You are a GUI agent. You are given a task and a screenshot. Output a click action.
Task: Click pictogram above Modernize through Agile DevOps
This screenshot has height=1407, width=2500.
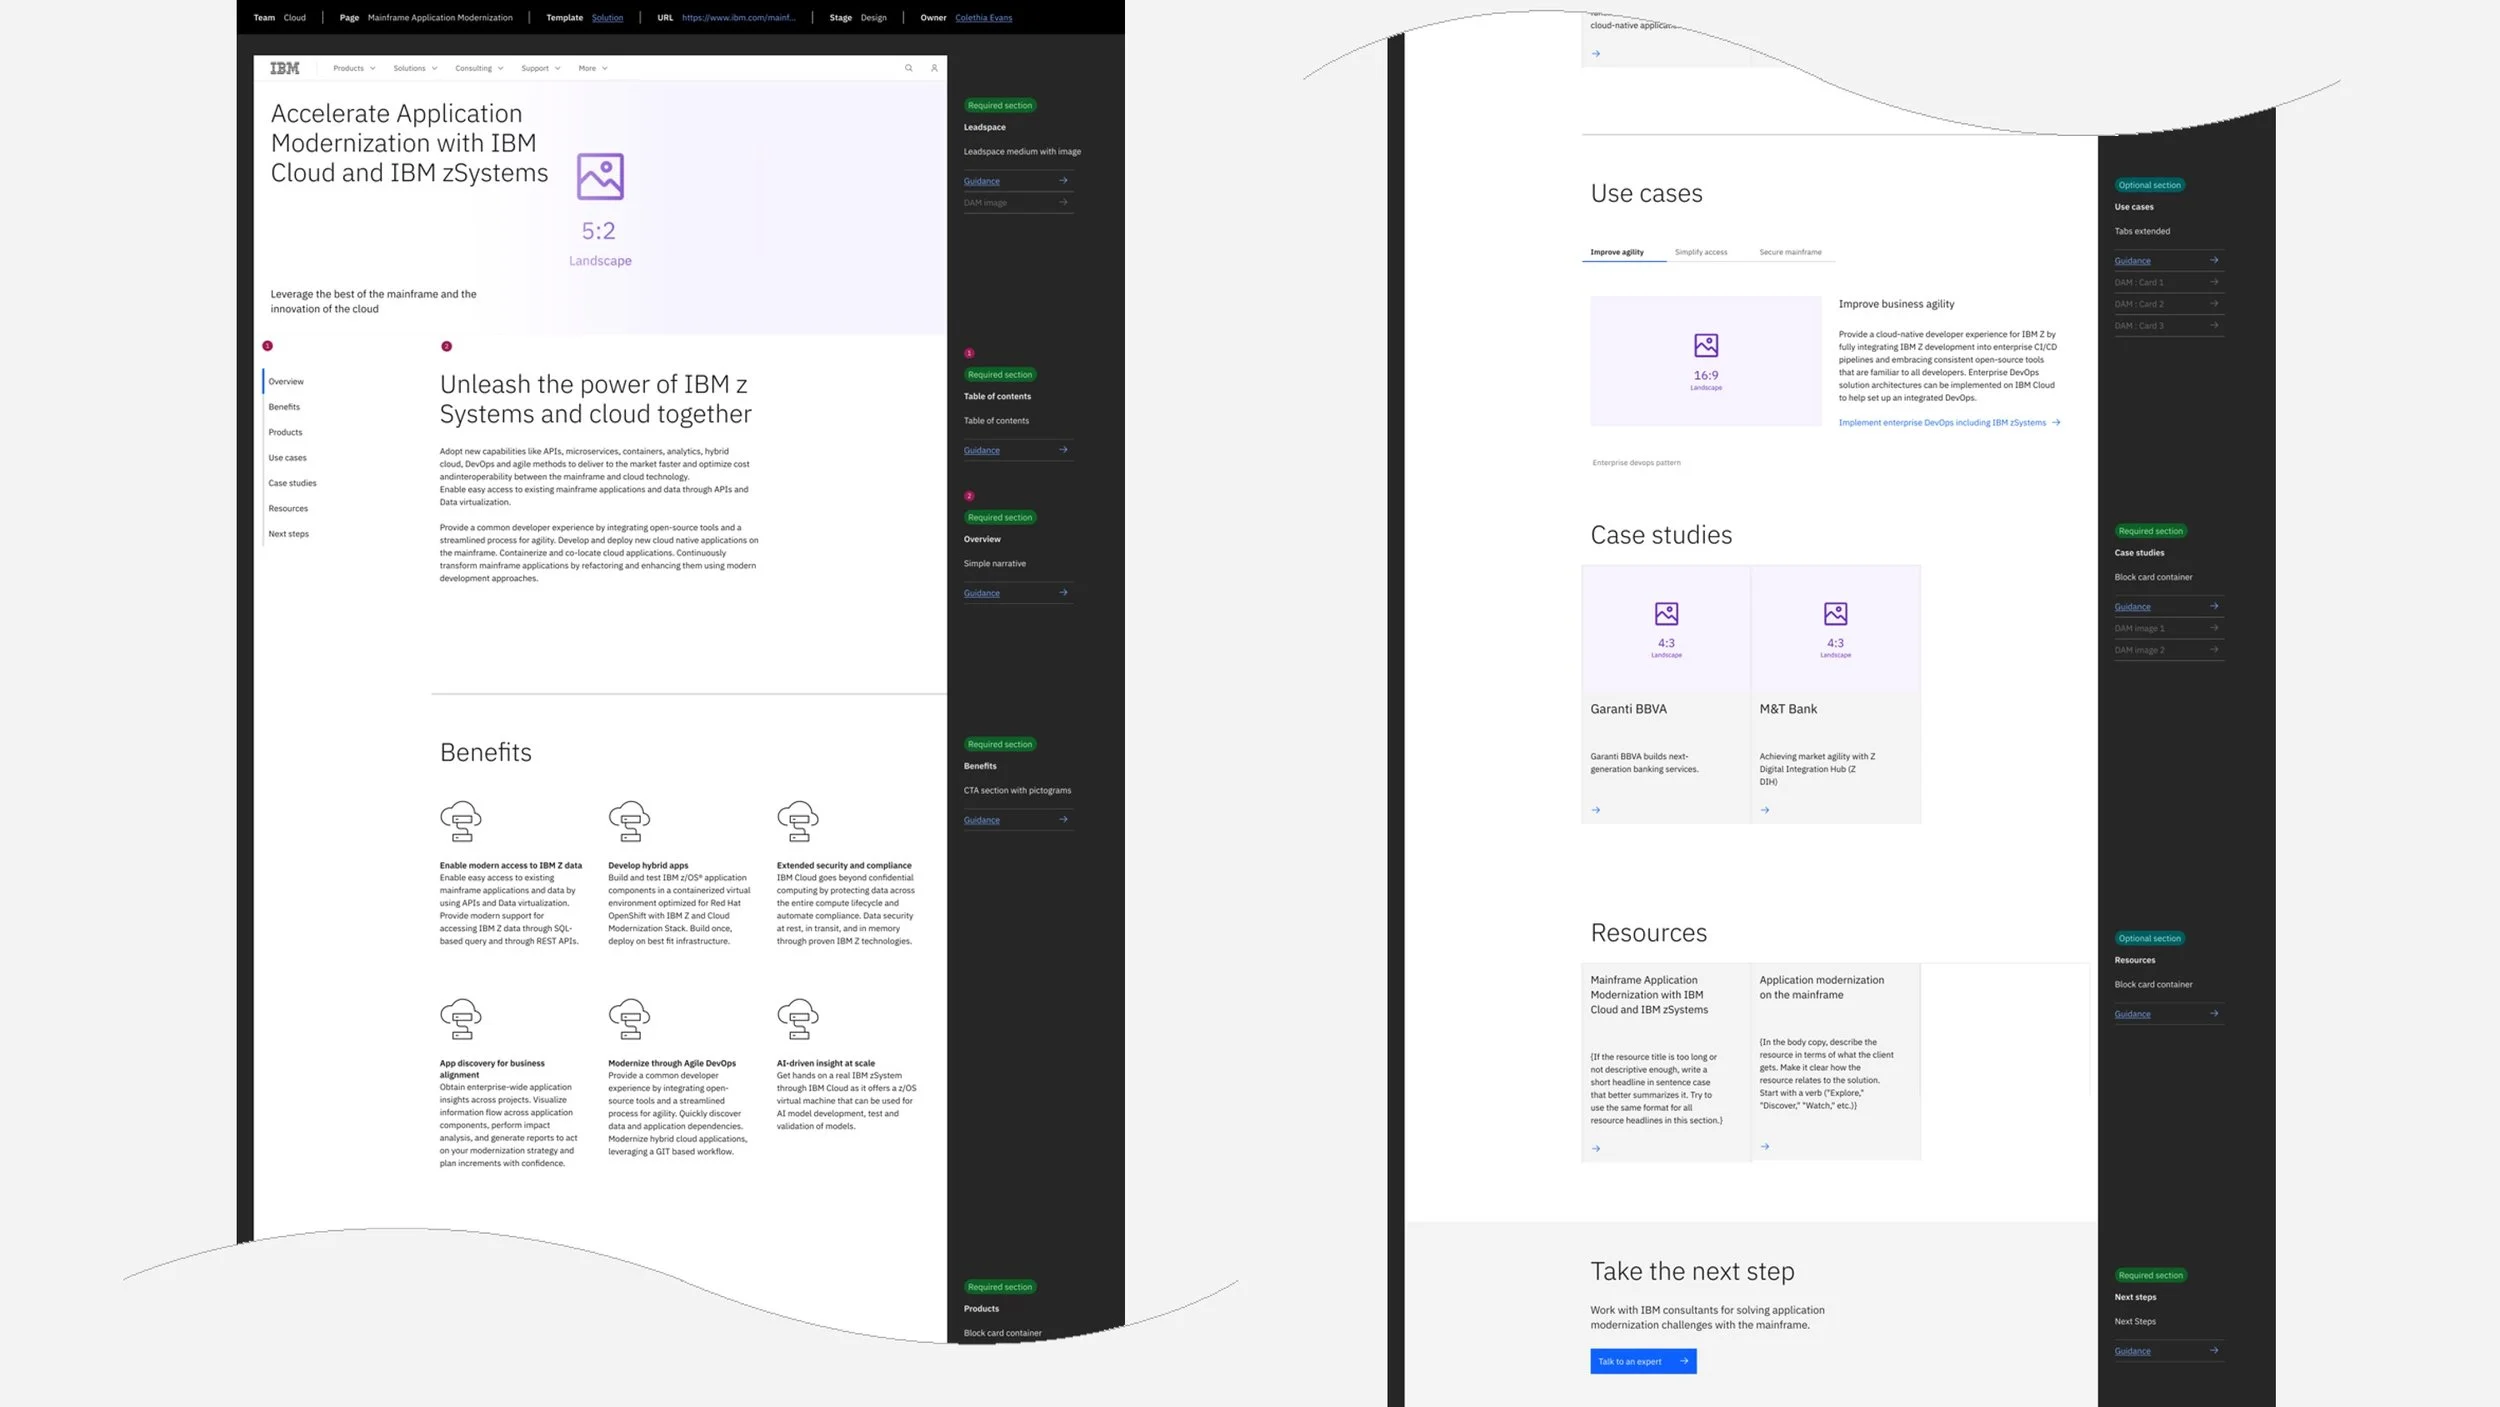click(629, 1018)
